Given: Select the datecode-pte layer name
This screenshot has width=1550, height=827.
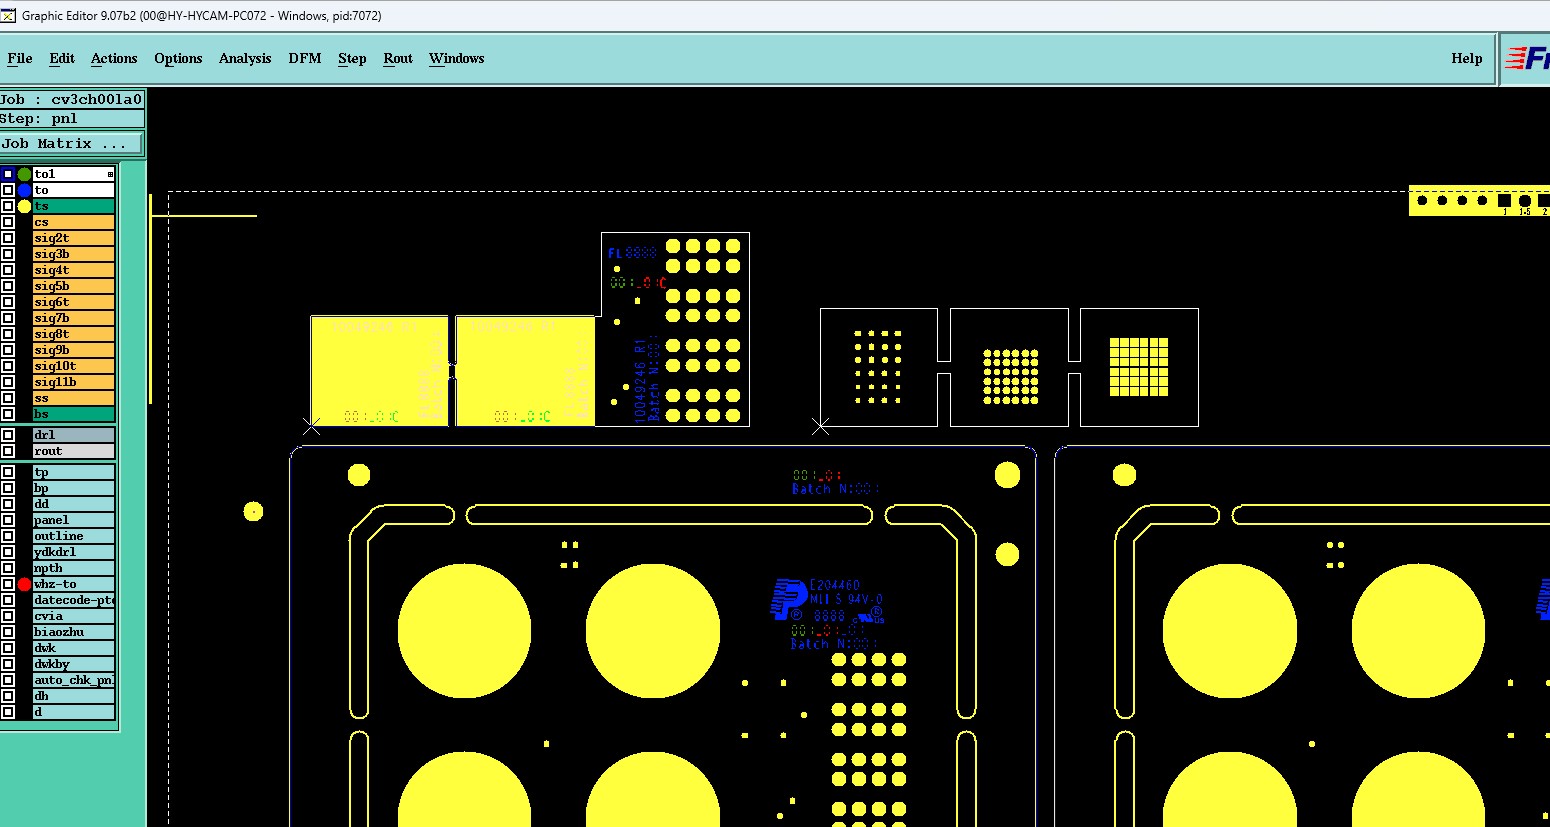Looking at the screenshot, I should pos(74,600).
